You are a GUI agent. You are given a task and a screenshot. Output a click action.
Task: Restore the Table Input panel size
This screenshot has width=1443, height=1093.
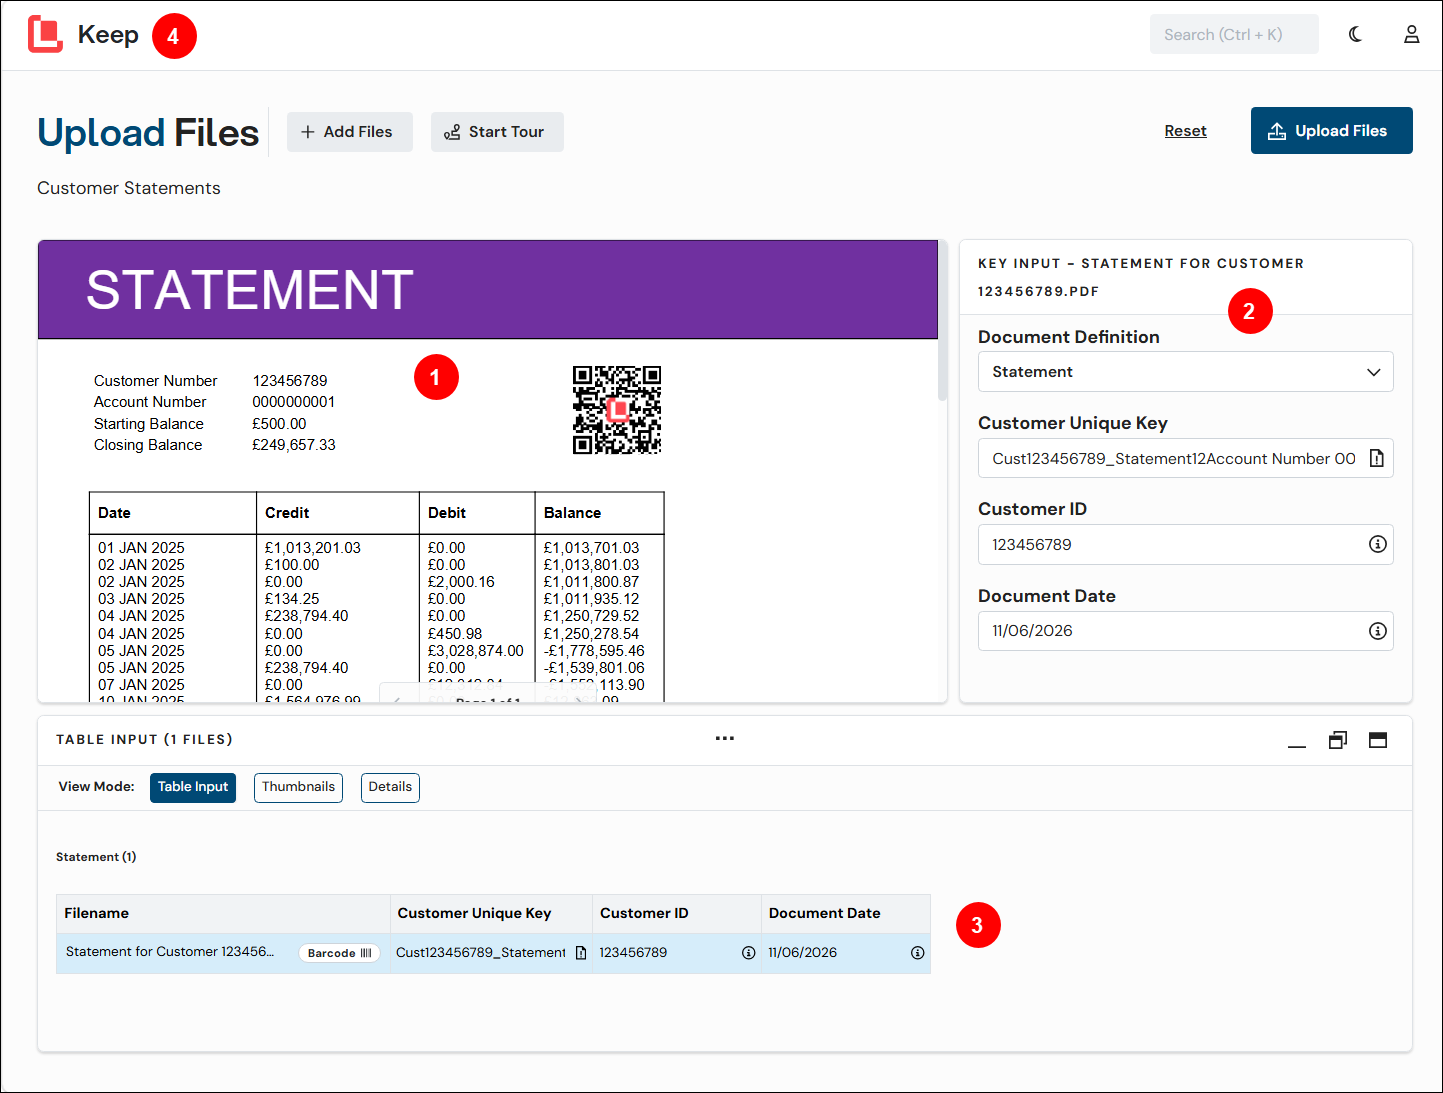[x=1338, y=740]
